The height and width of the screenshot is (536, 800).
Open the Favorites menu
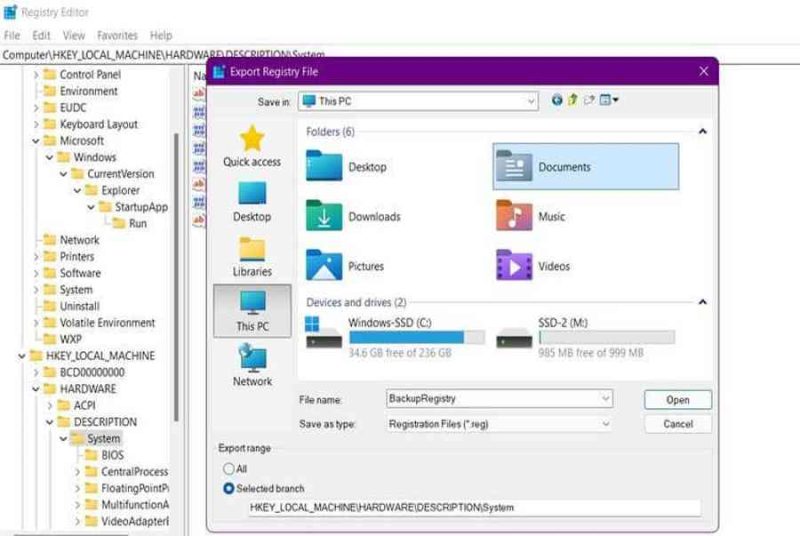point(117,36)
